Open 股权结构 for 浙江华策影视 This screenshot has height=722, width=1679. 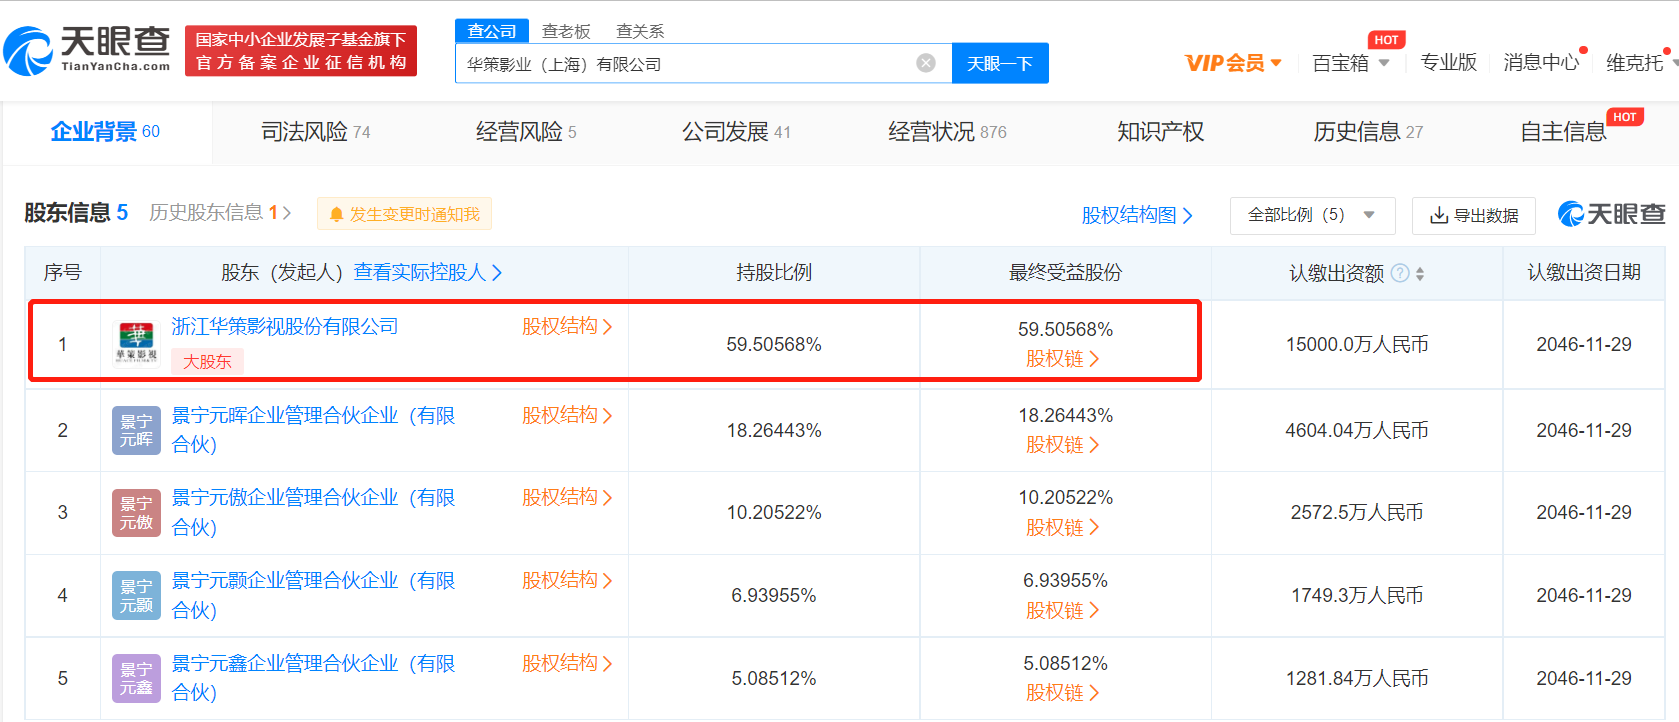567,326
